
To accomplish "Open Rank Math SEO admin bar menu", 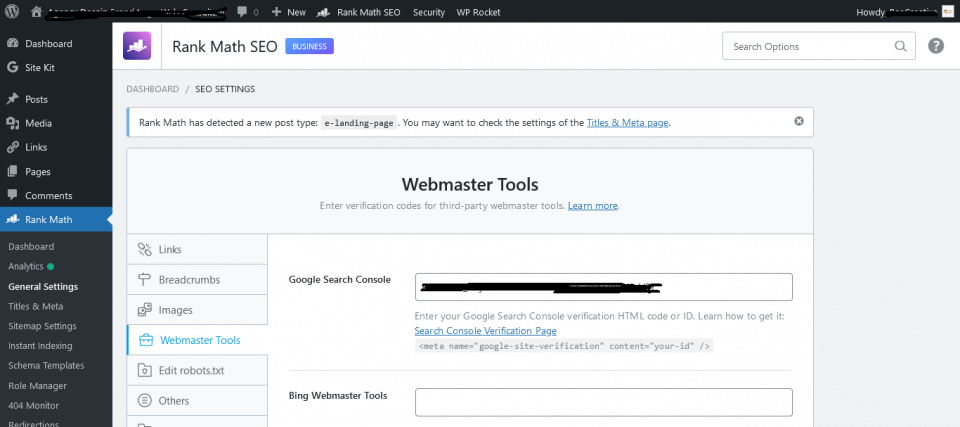I will 360,12.
